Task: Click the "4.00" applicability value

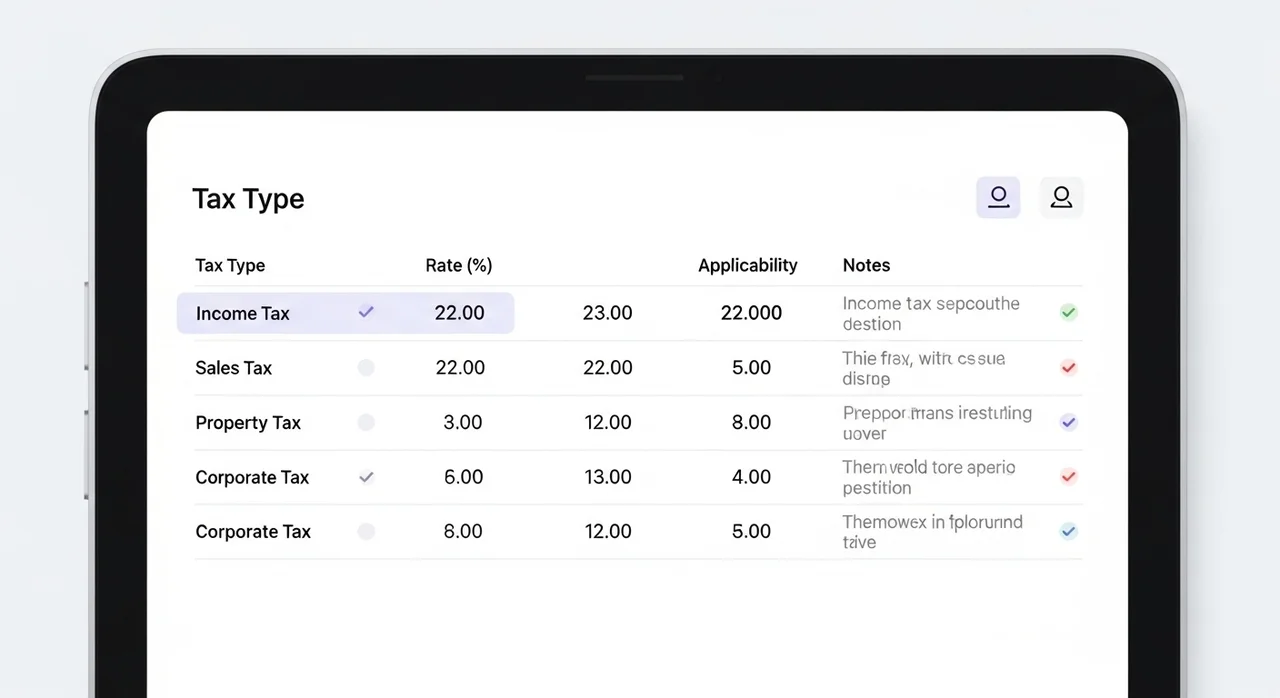Action: tap(751, 477)
